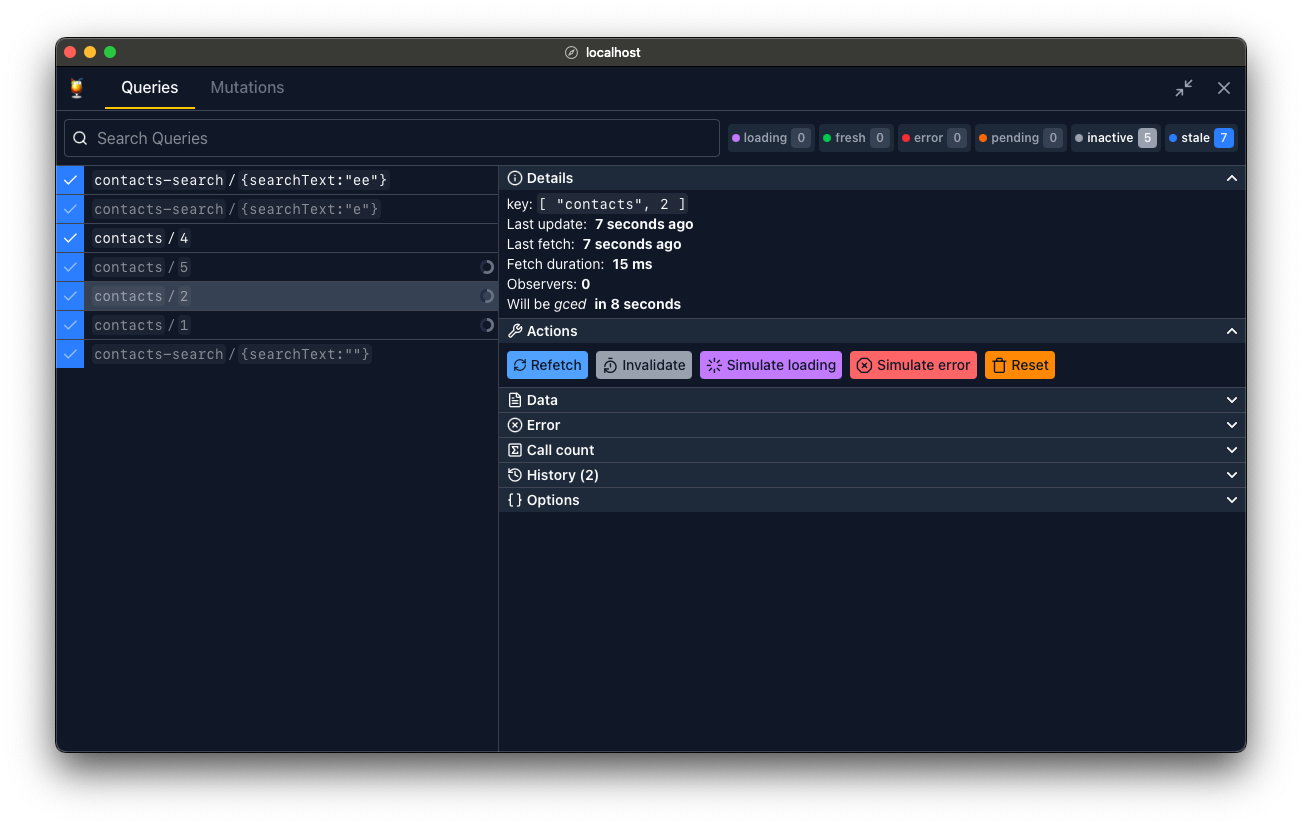Toggle the checkbox for contacts / 1 query
The height and width of the screenshot is (826, 1302).
(69, 325)
